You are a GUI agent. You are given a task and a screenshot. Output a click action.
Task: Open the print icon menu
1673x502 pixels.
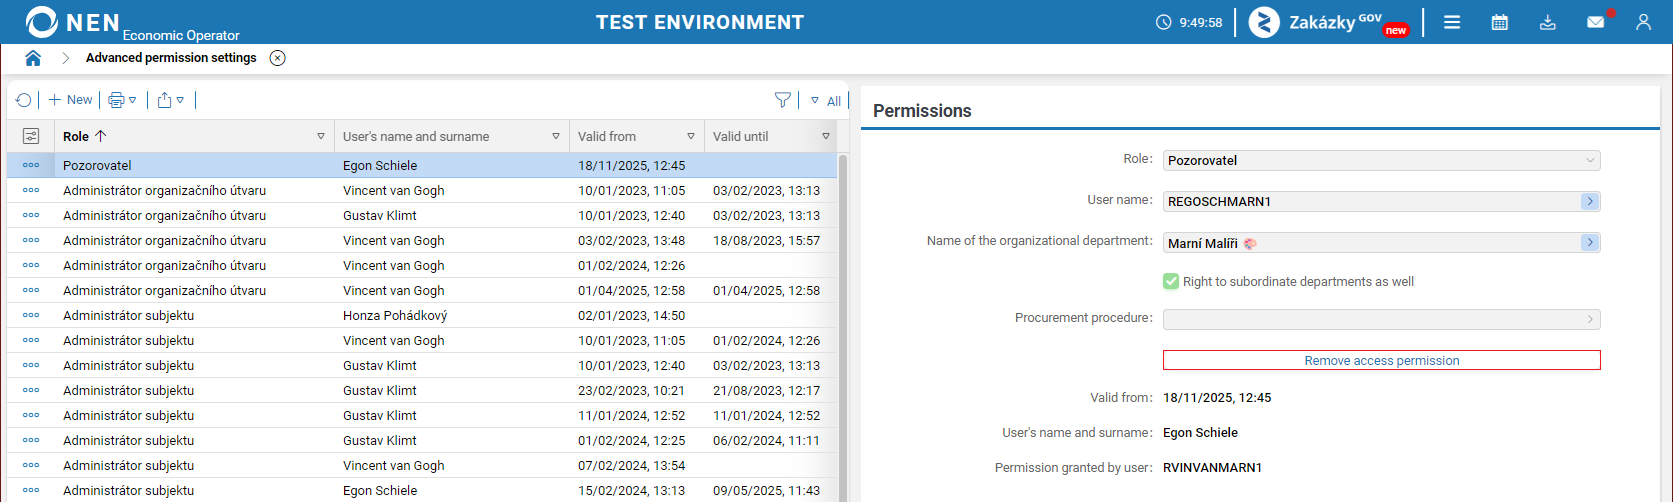click(x=122, y=100)
